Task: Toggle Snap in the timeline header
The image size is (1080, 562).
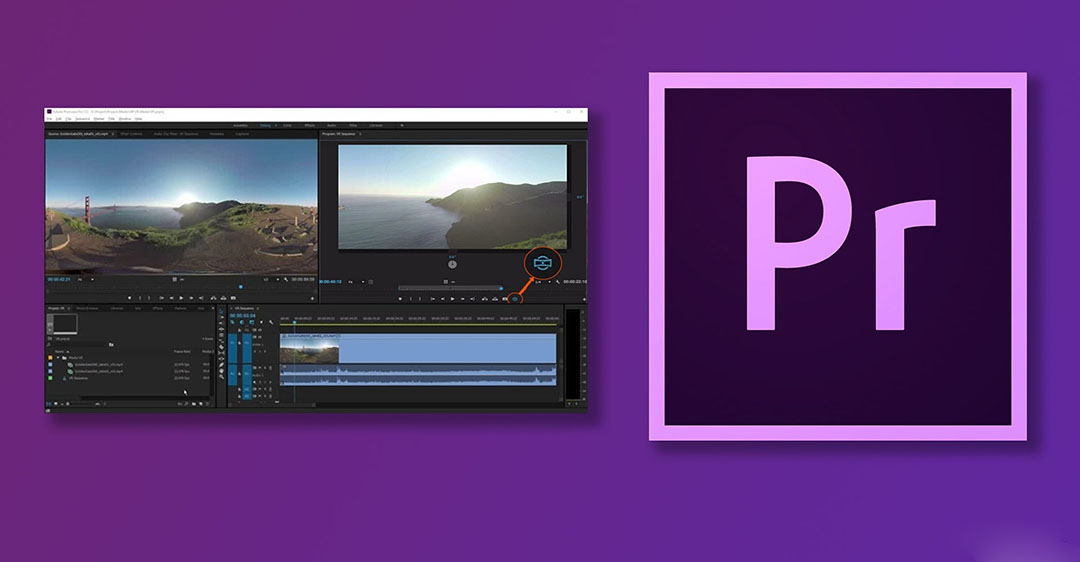Action: click(x=242, y=322)
